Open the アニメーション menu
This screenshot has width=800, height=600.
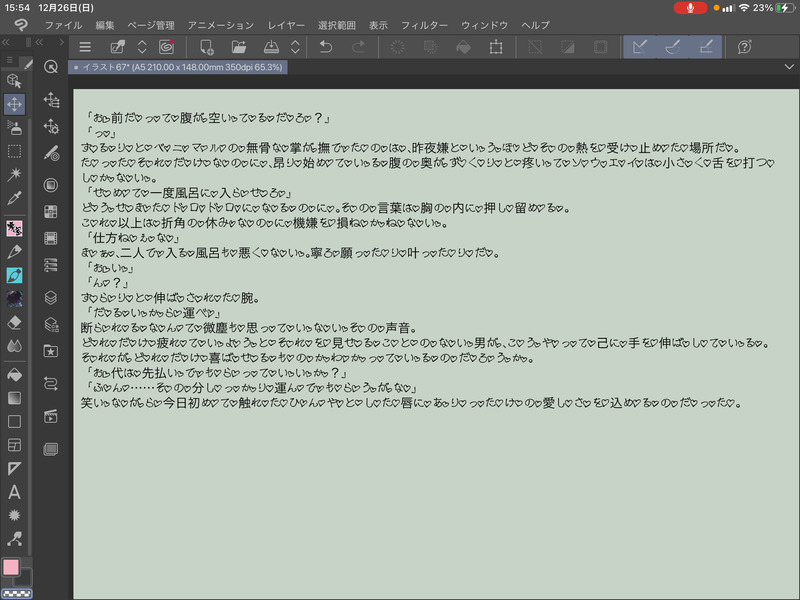(x=220, y=25)
